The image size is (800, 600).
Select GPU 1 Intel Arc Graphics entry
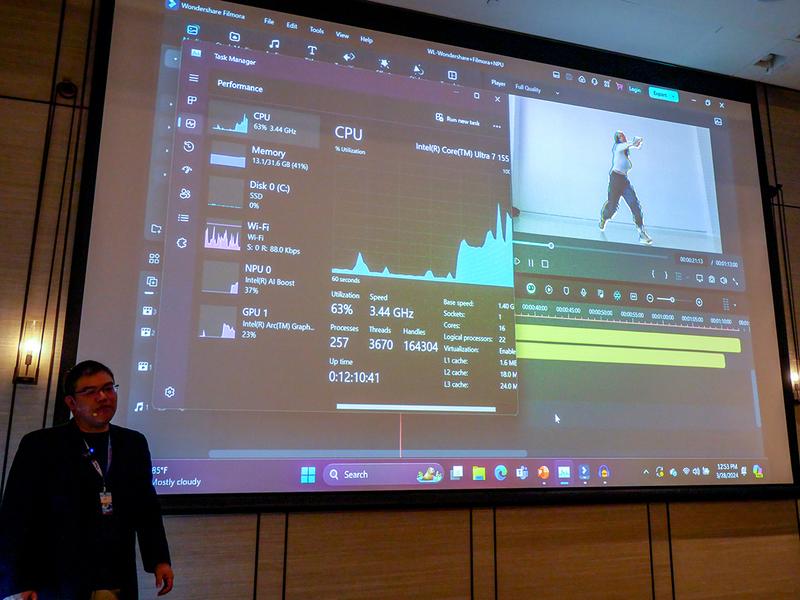[258, 322]
